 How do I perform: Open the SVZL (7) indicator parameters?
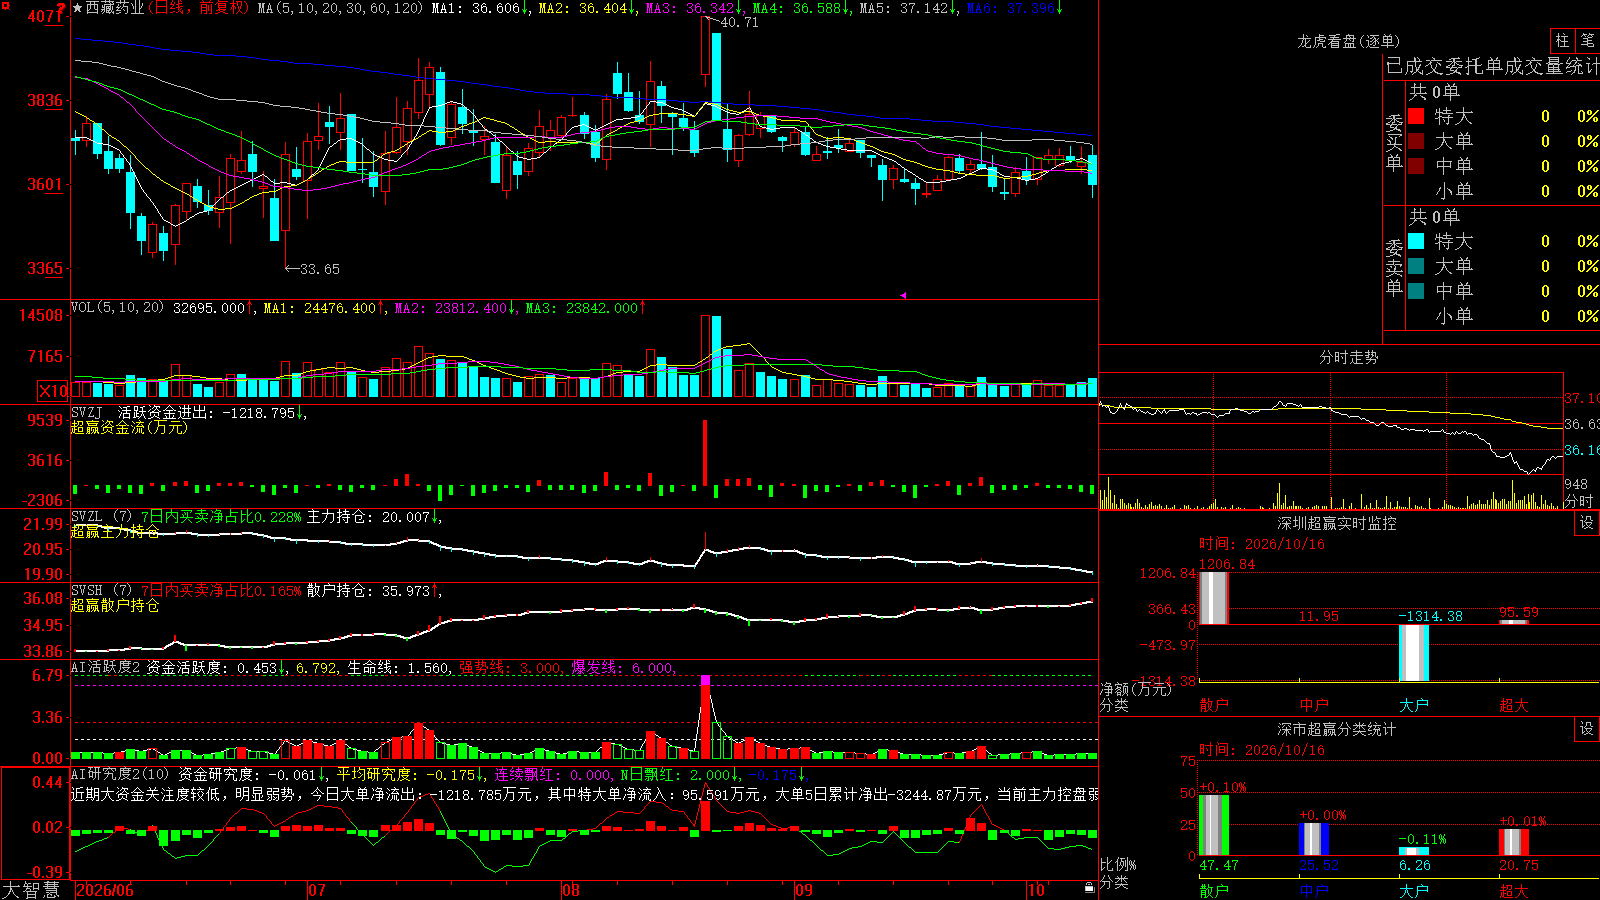tap(101, 516)
